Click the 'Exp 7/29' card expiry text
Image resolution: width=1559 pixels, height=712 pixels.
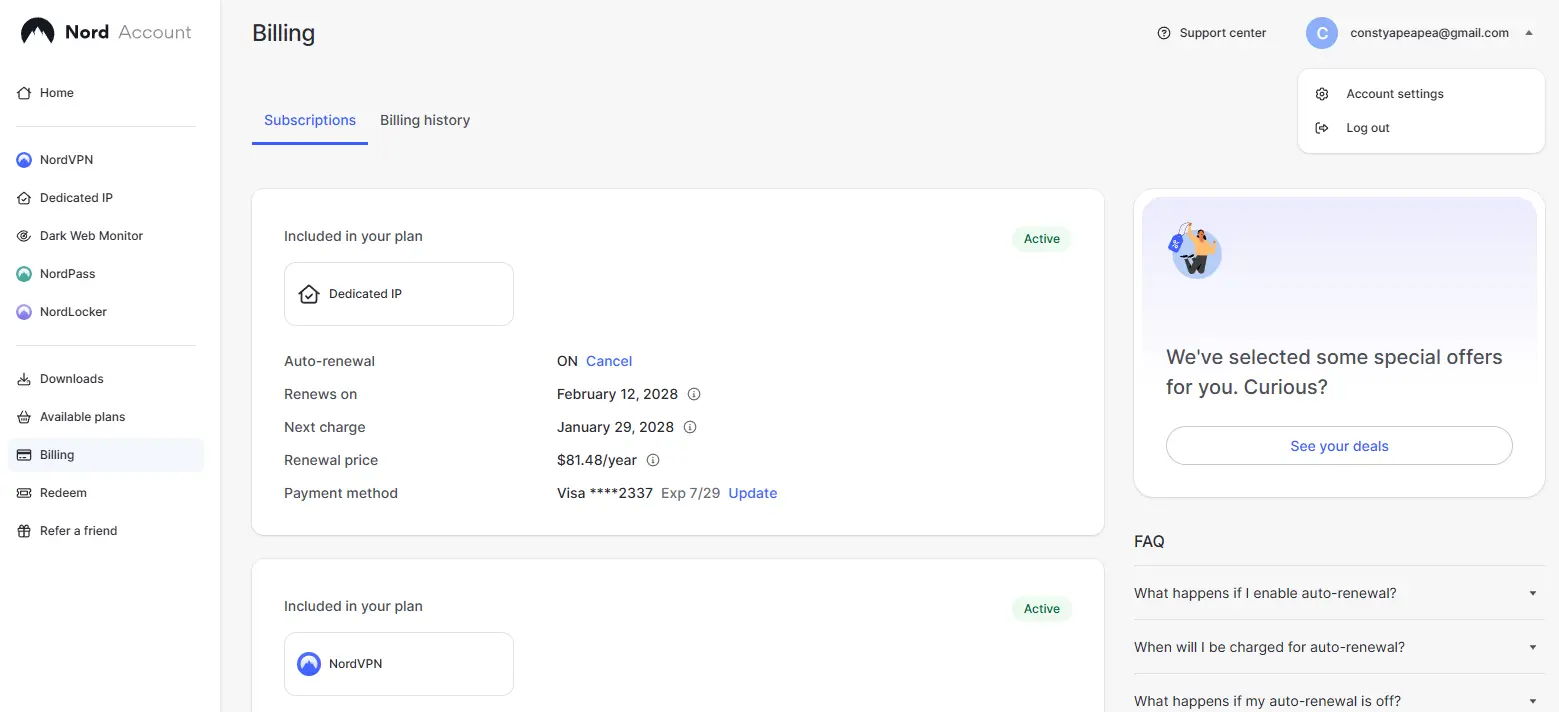click(x=691, y=493)
